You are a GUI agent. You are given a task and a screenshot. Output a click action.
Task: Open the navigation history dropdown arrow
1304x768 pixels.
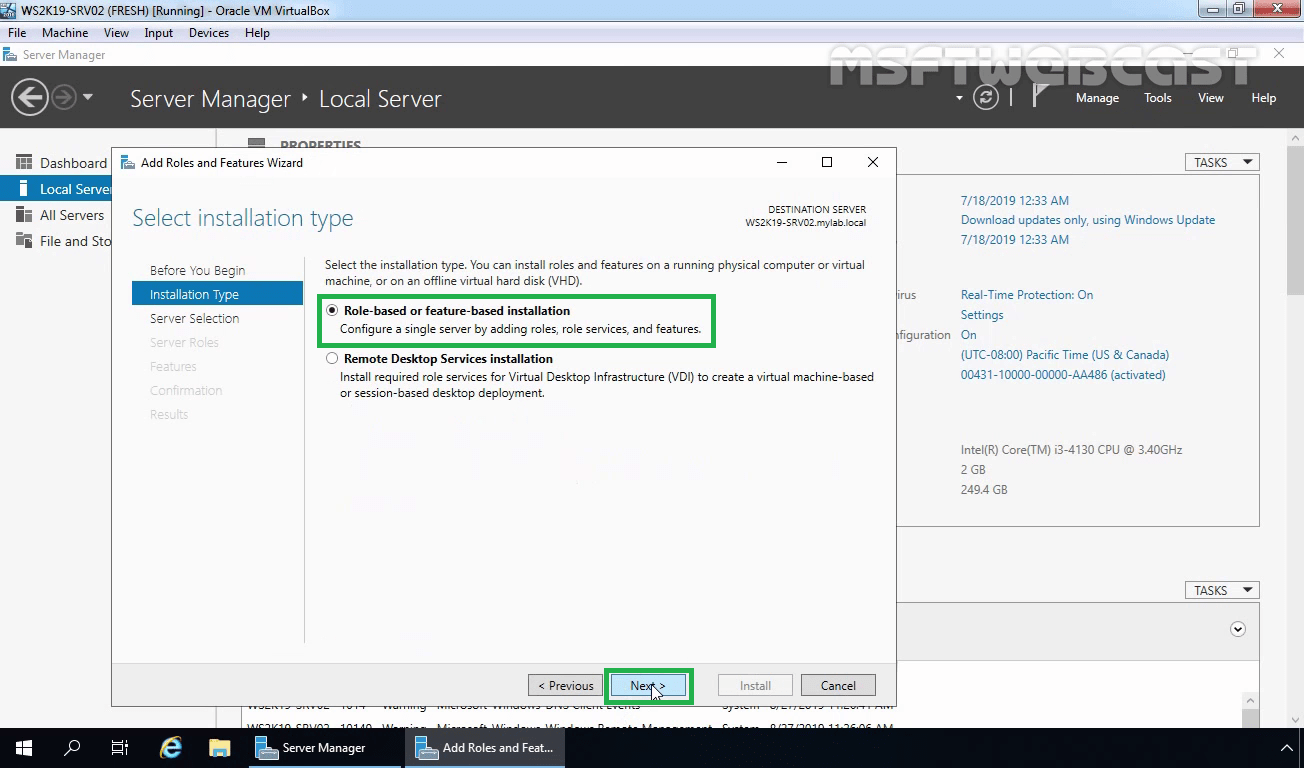[88, 98]
